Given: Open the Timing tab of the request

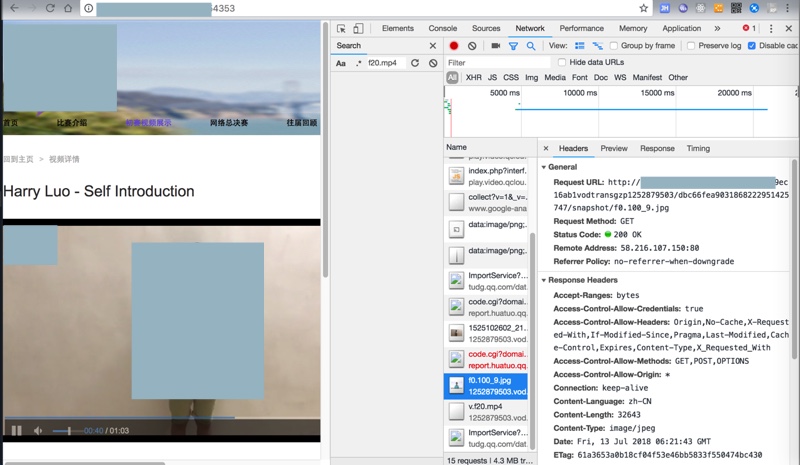Looking at the screenshot, I should click(x=698, y=148).
